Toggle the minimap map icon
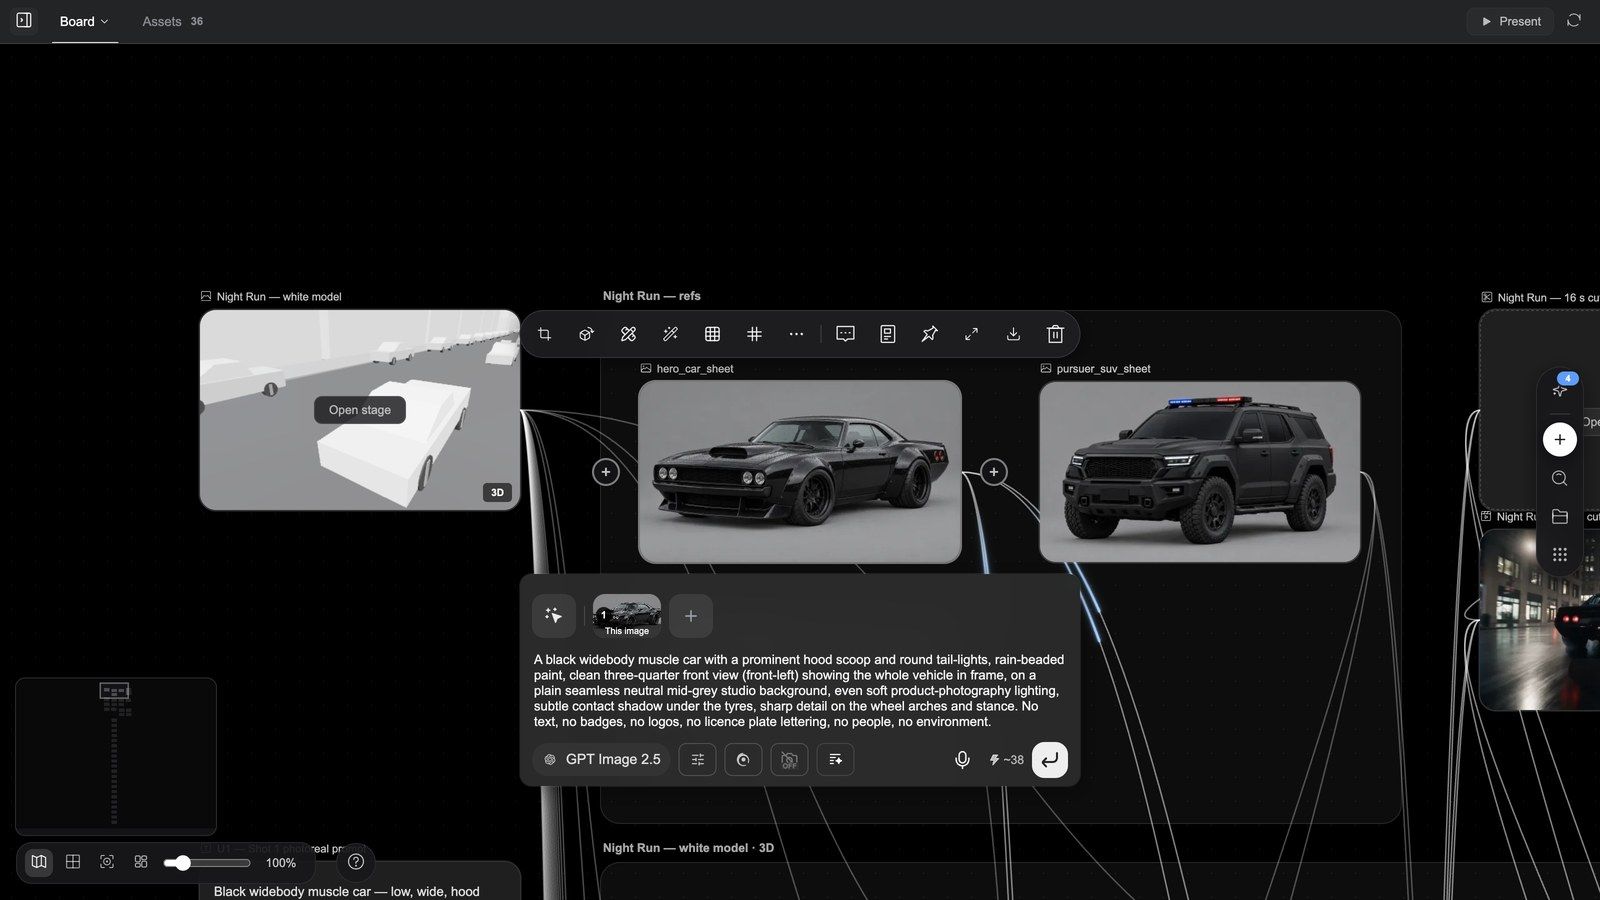This screenshot has width=1600, height=900. point(39,862)
